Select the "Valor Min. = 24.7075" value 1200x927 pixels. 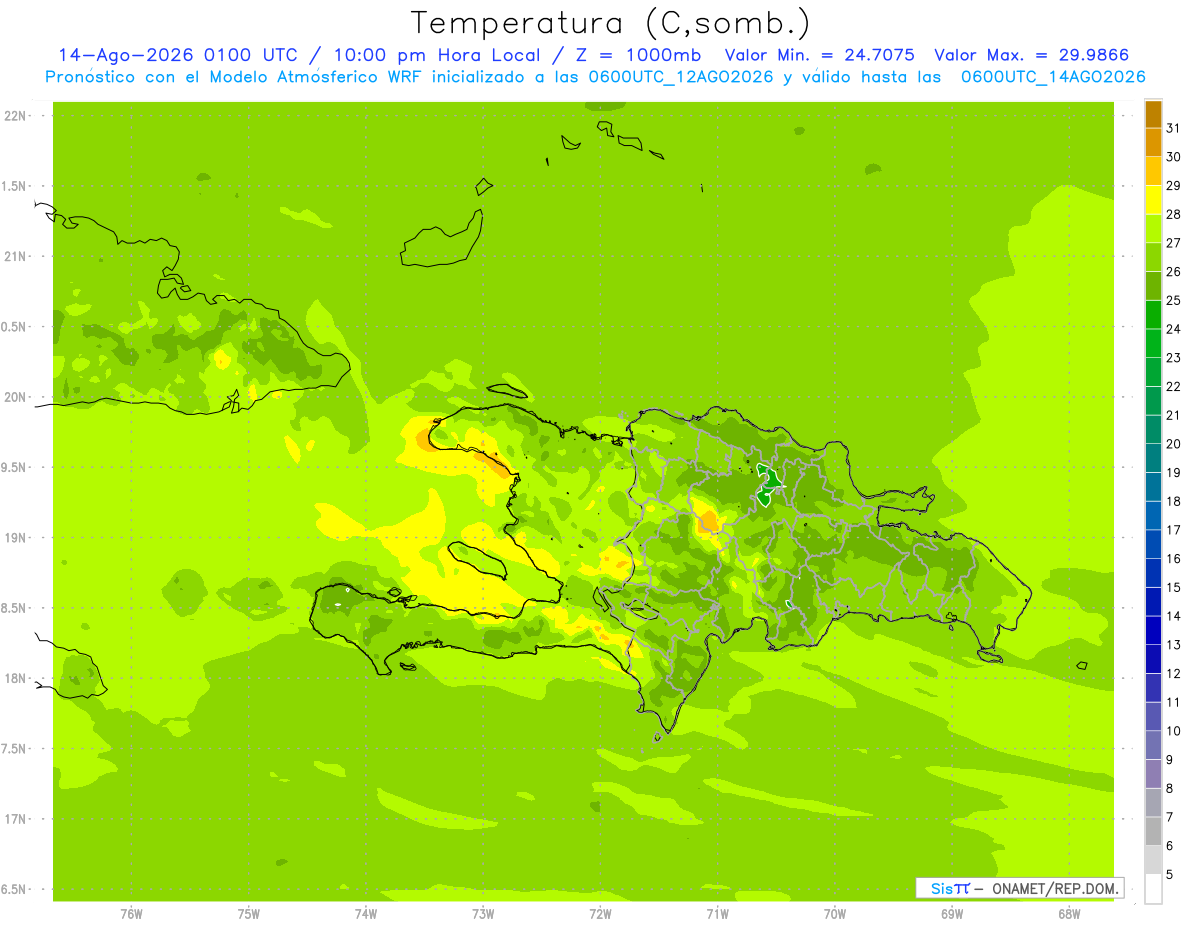[819, 55]
